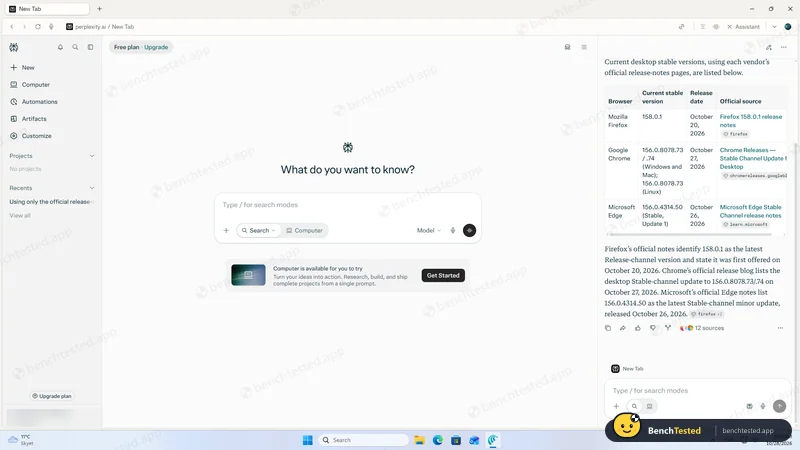Screen dimensions: 800x450
Task: Open the '12 sources' list
Action: click(x=702, y=328)
